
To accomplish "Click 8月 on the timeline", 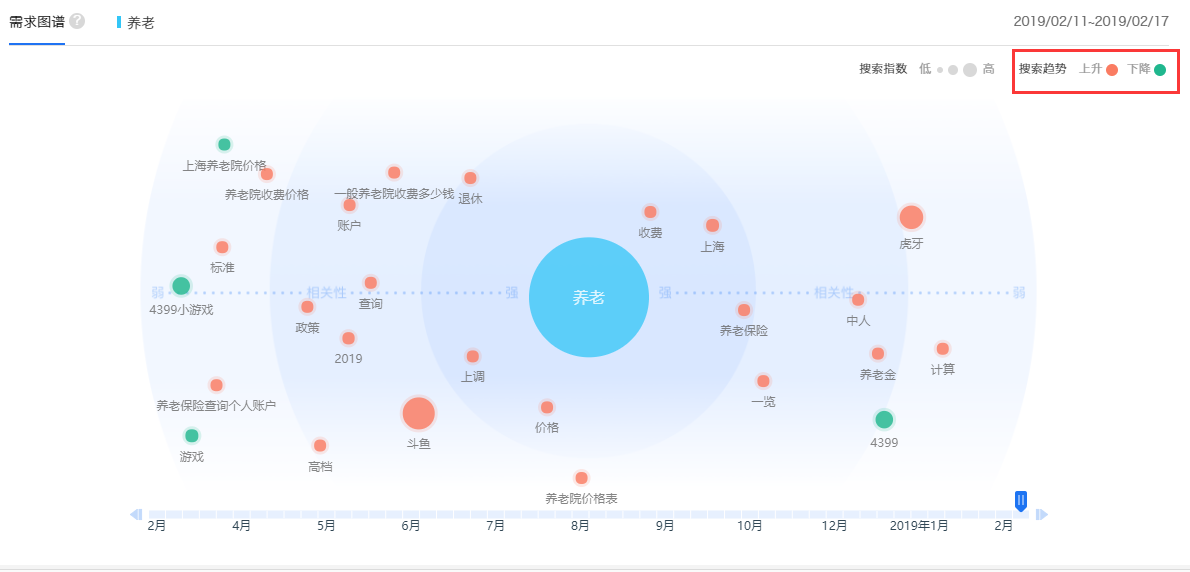I will coord(580,525).
